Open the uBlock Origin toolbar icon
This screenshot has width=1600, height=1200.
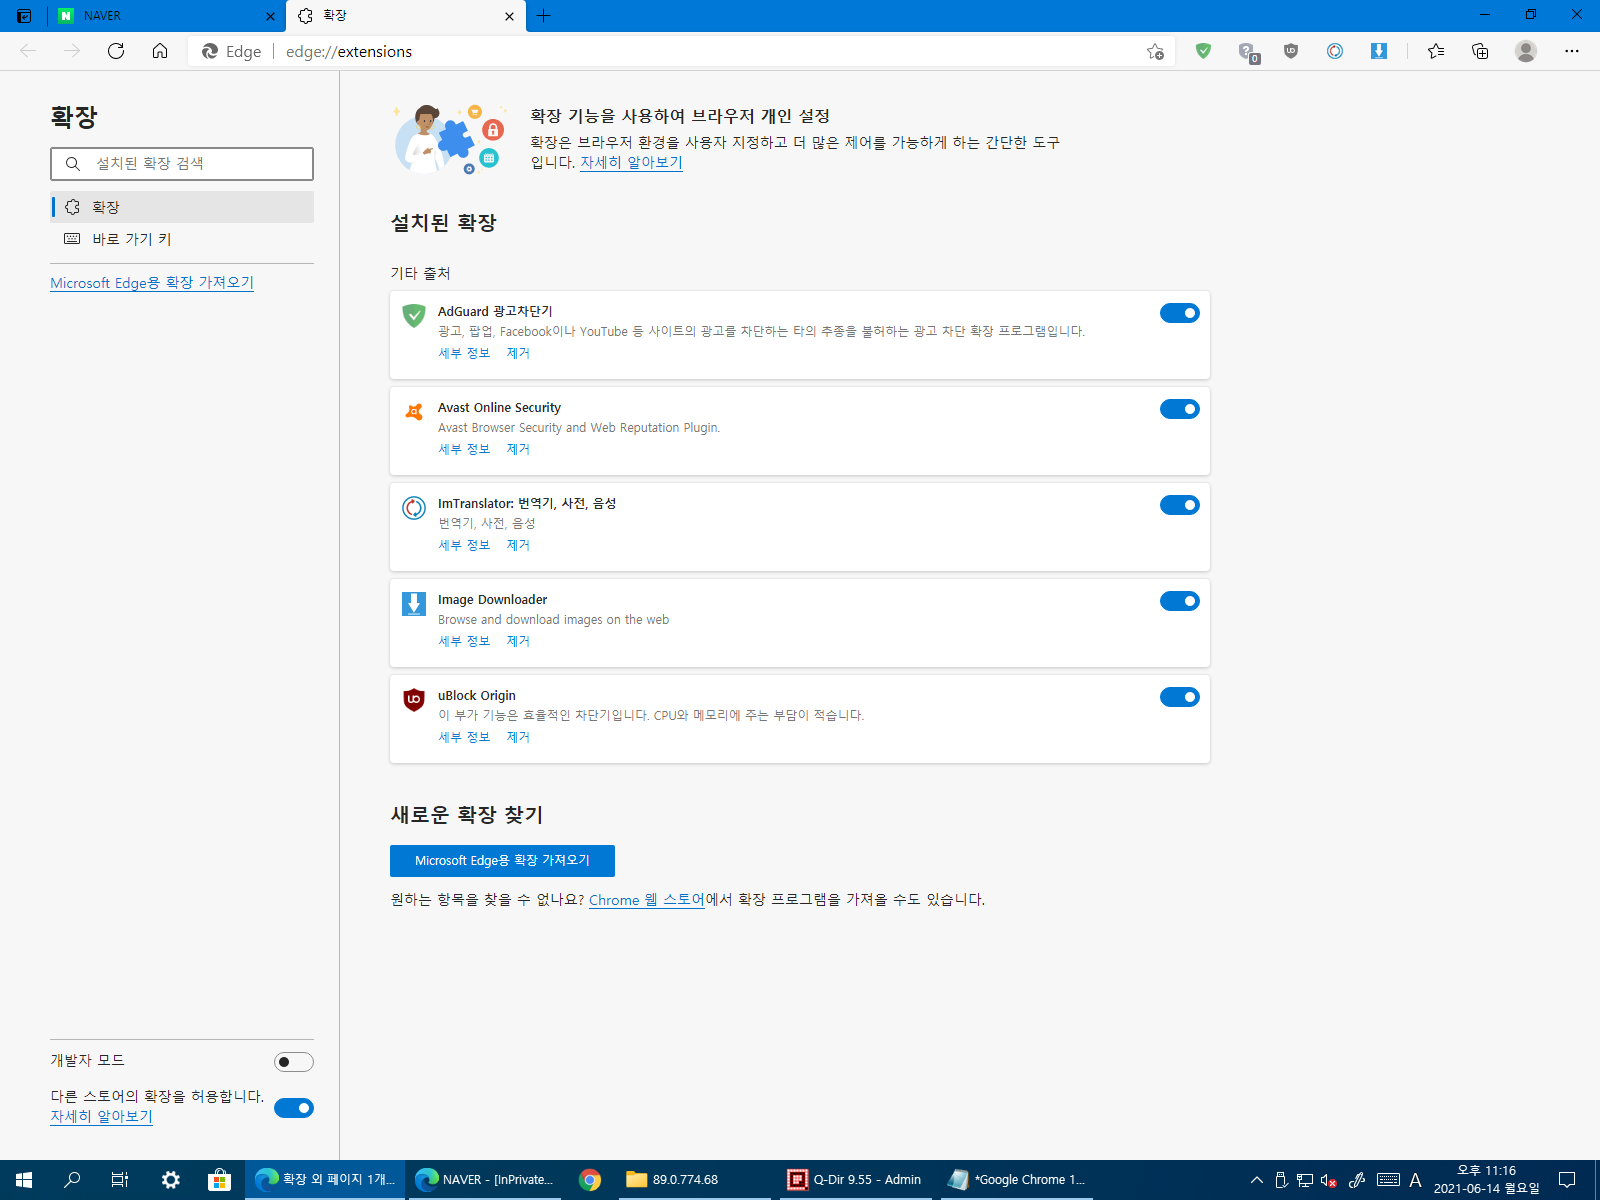click(1291, 51)
